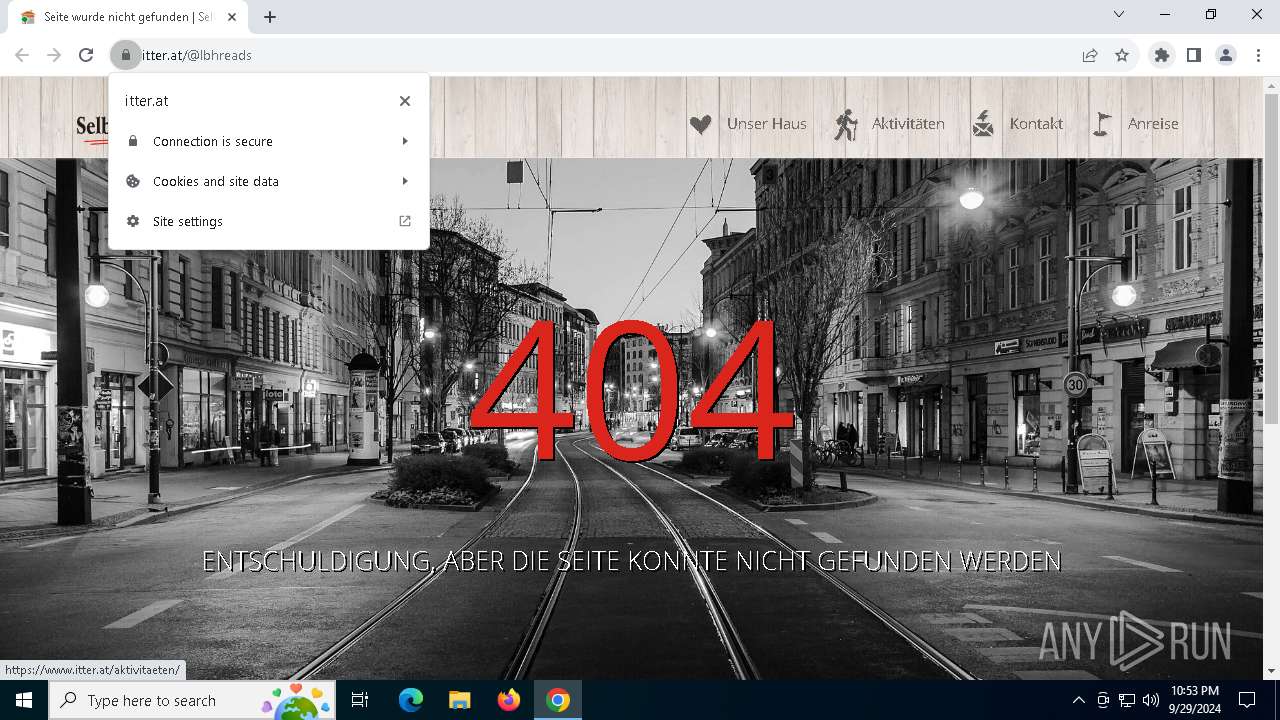This screenshot has width=1280, height=720.
Task: Open the Aktivitäten menu item
Action: 908,124
